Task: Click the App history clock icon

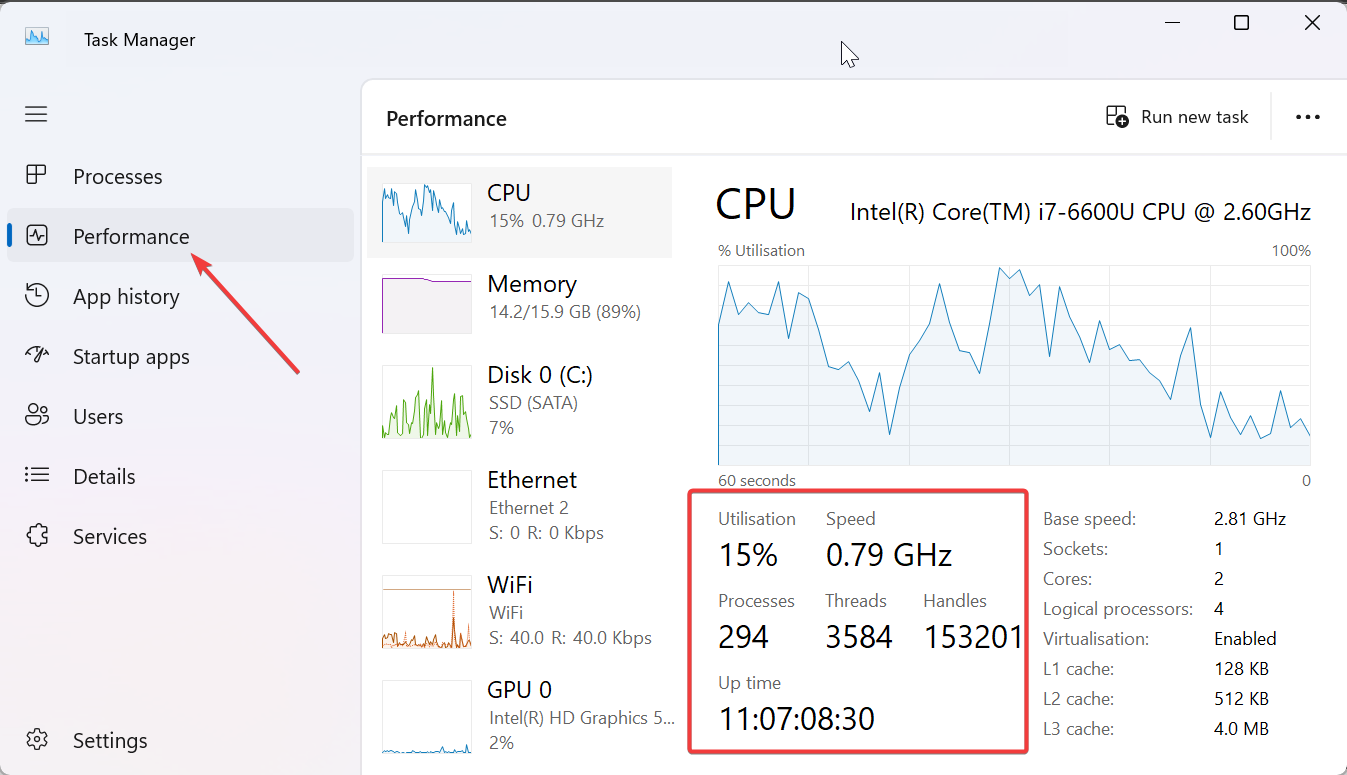Action: 36,296
